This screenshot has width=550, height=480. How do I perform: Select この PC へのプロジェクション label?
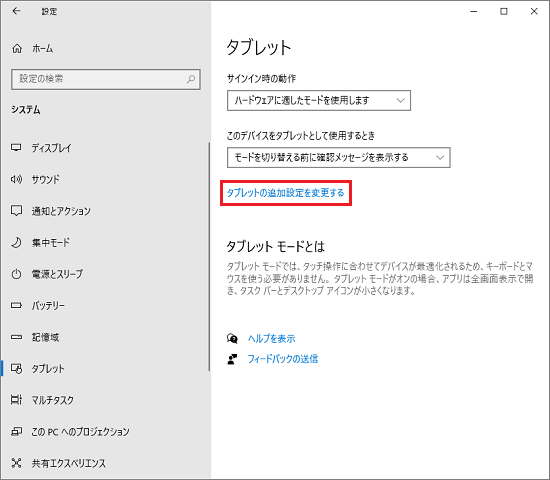coord(81,432)
